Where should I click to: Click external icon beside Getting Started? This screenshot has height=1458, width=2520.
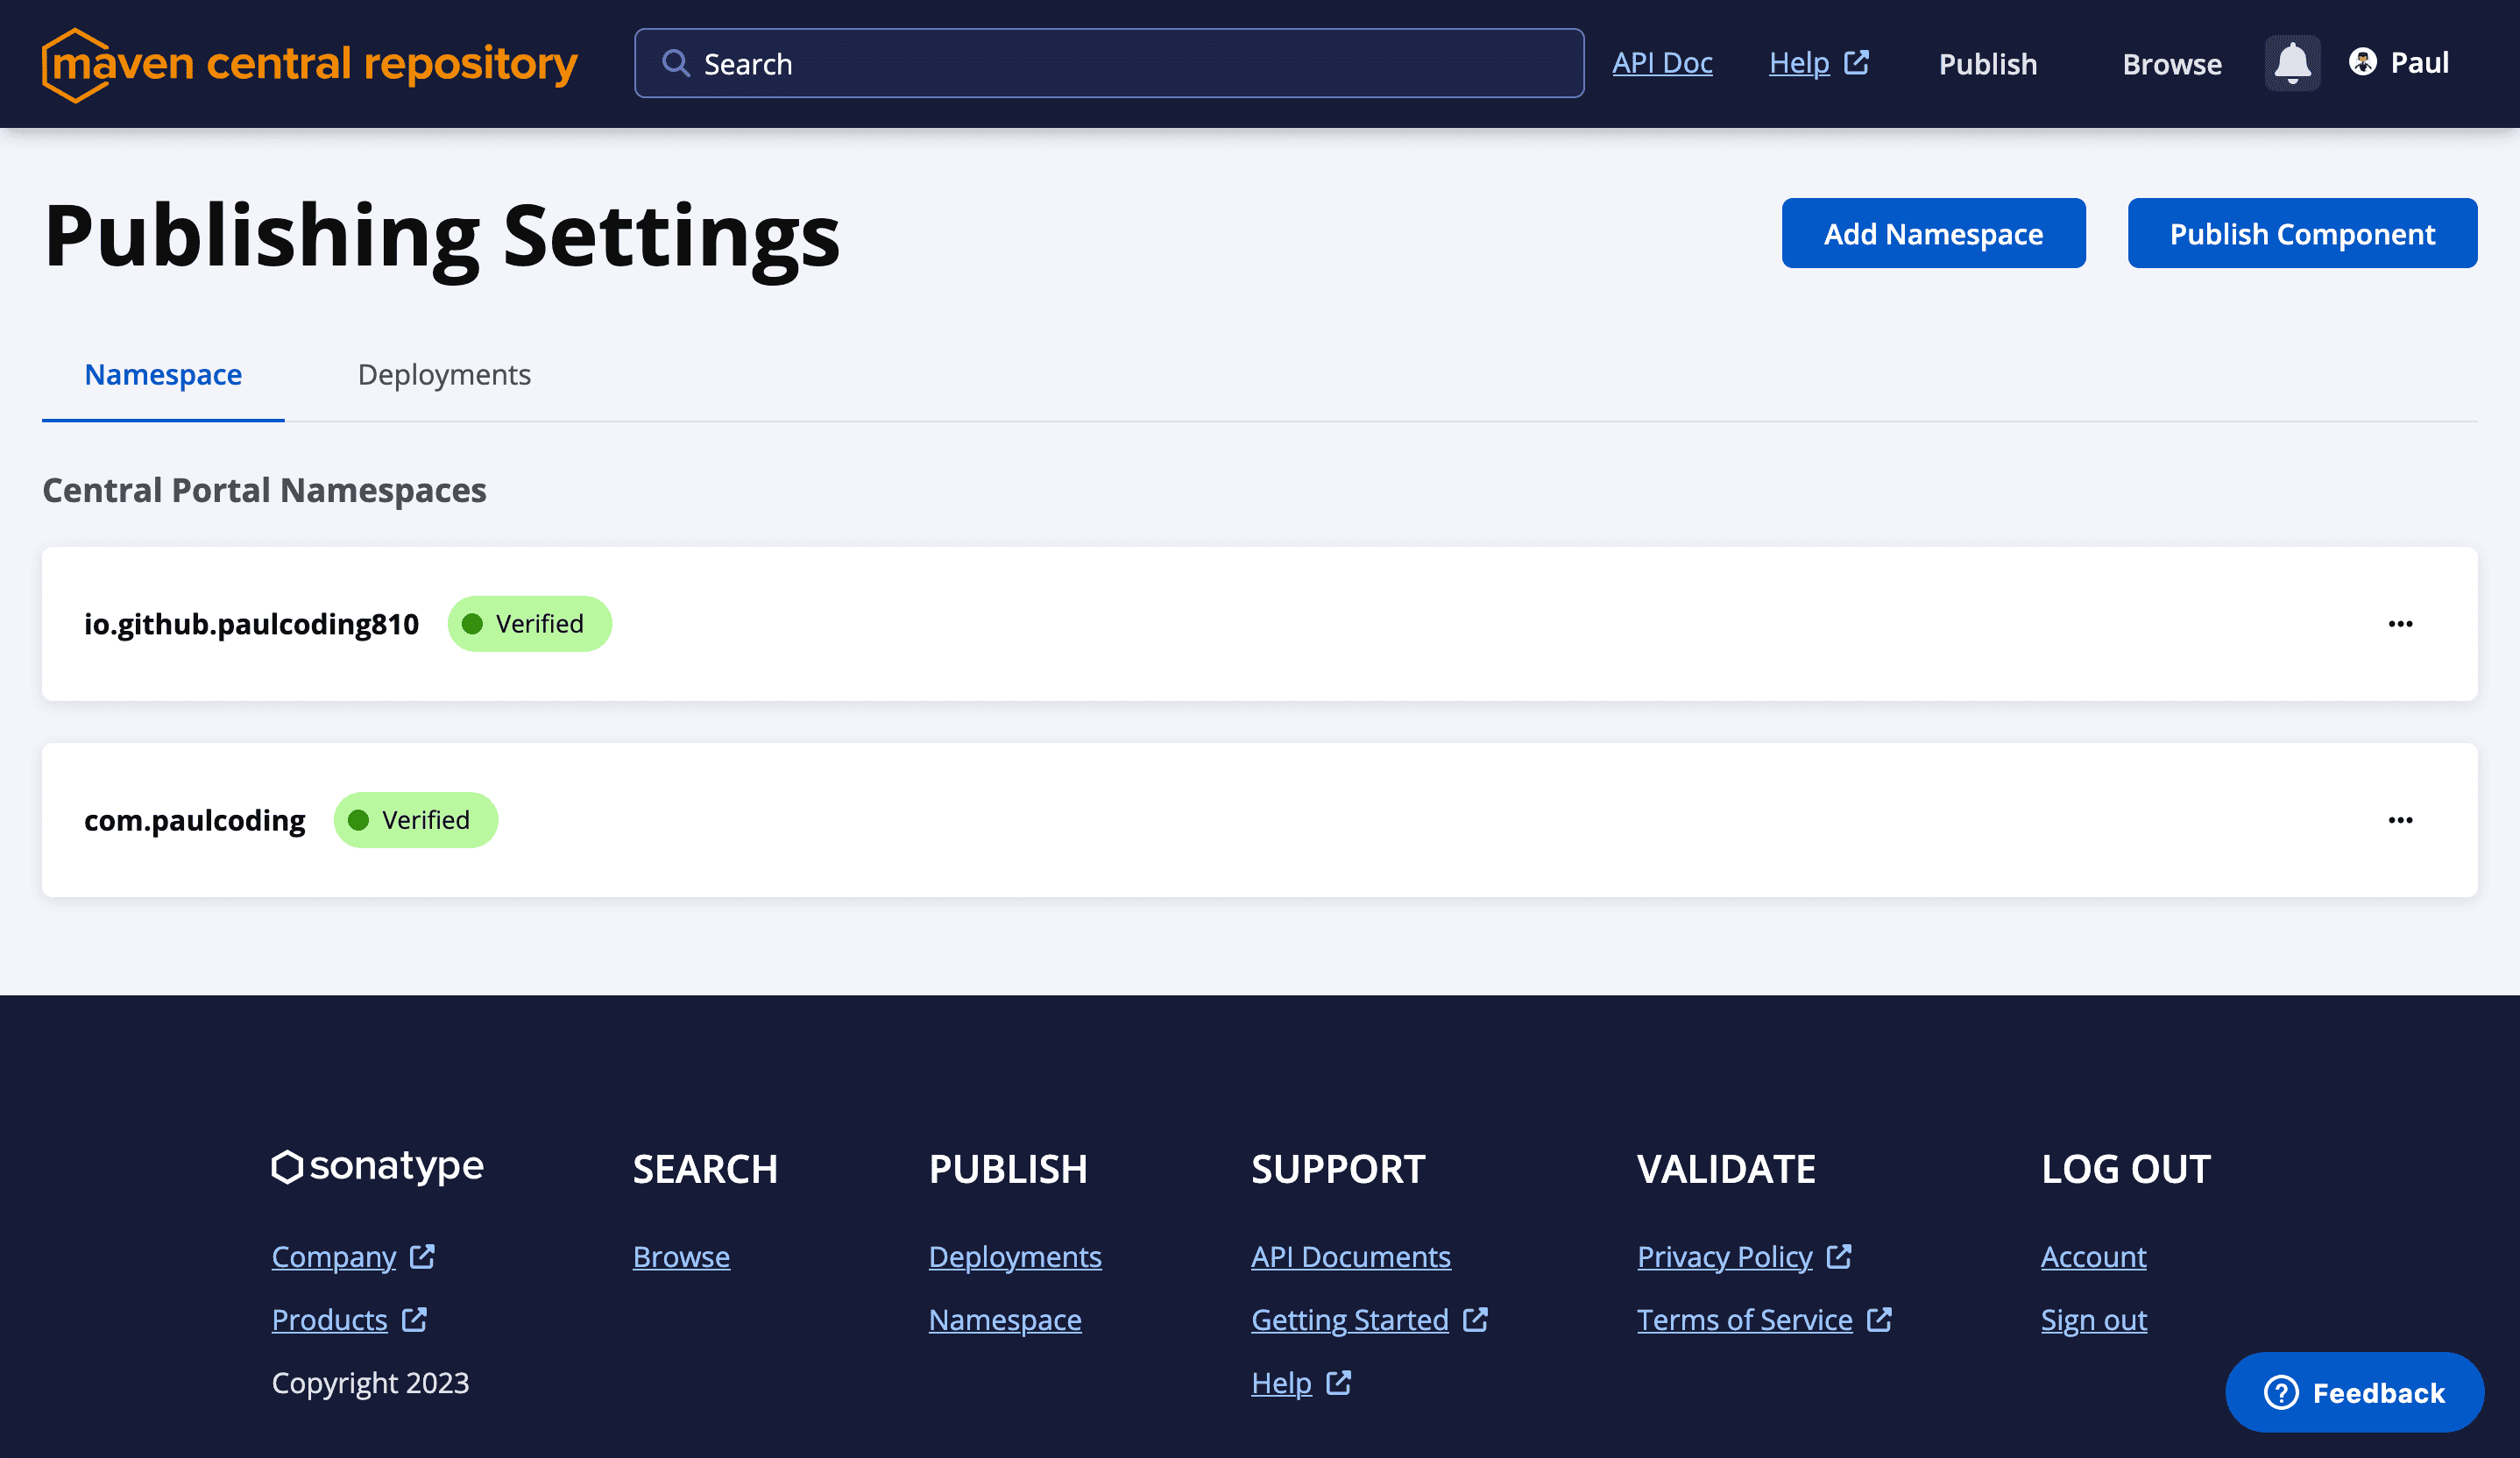click(1475, 1319)
